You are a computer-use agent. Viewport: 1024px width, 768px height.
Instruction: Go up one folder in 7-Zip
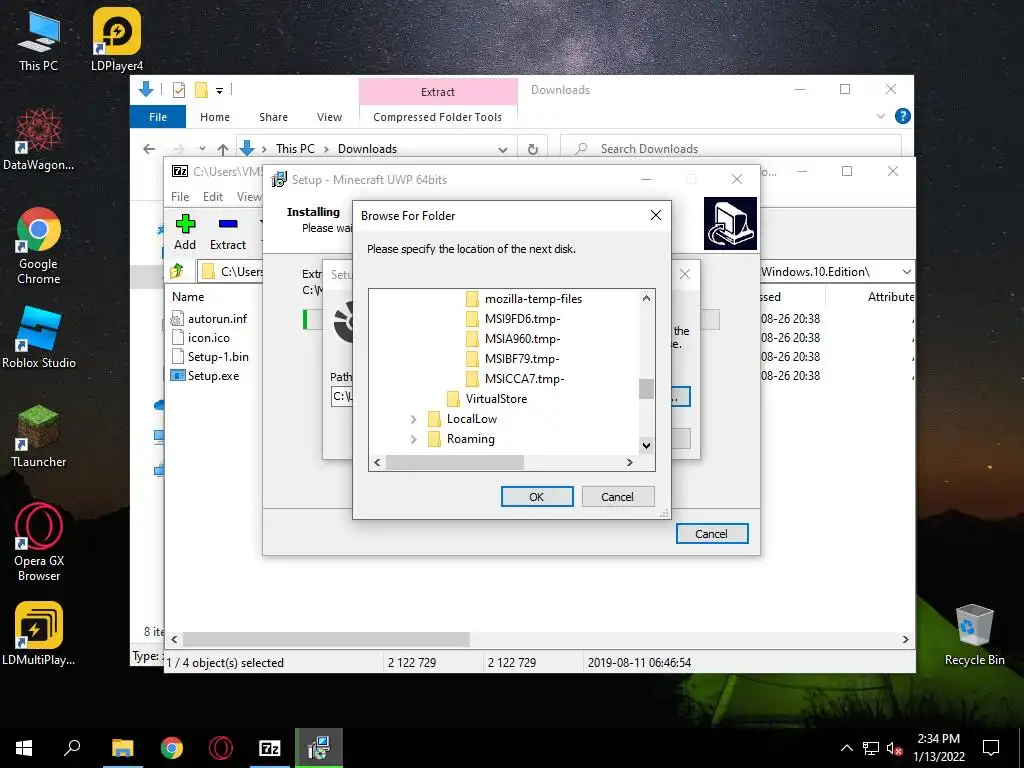177,271
